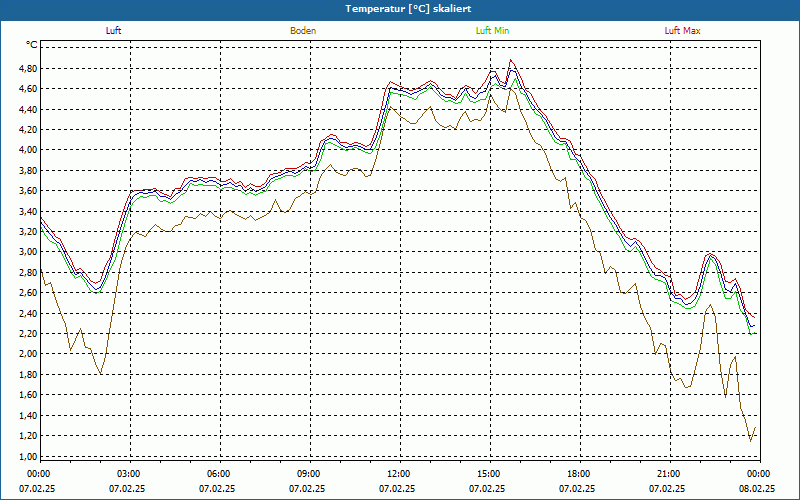Click the 1,60 y-axis value
800x500 pixels.
29,395
